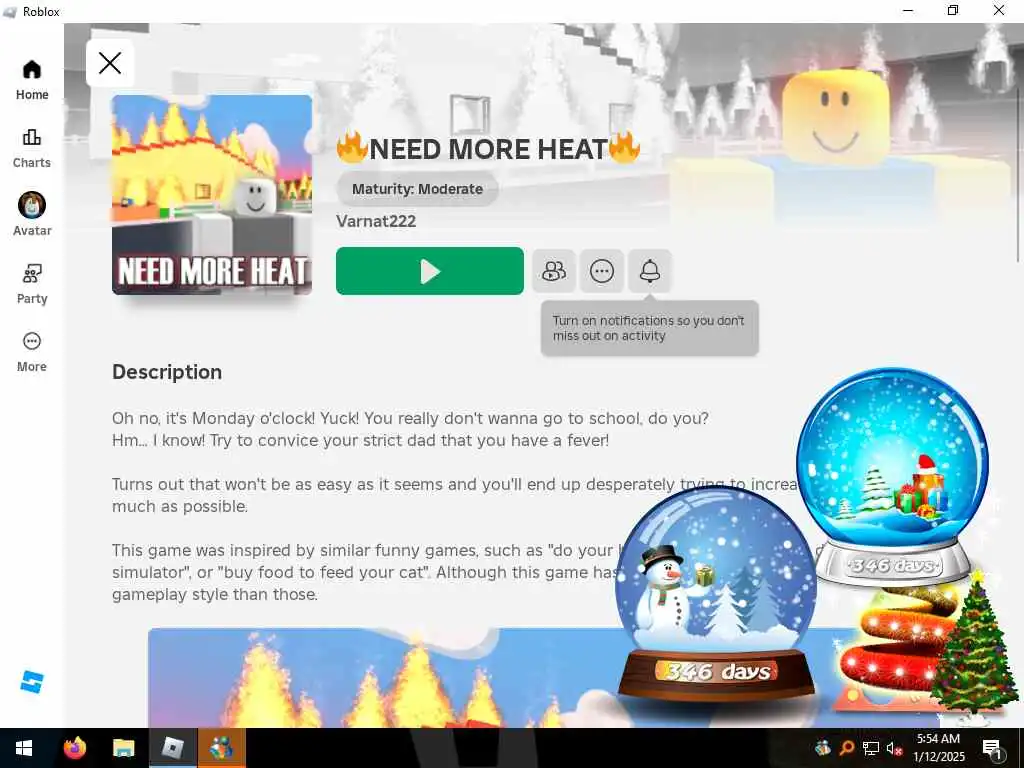Open Party in sidebar

[31, 284]
